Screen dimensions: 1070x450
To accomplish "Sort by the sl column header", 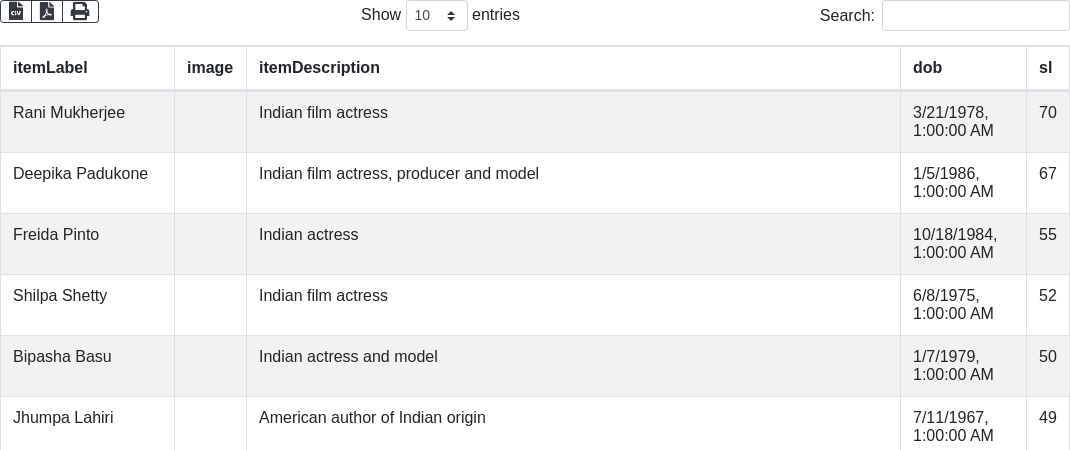I will (1045, 68).
